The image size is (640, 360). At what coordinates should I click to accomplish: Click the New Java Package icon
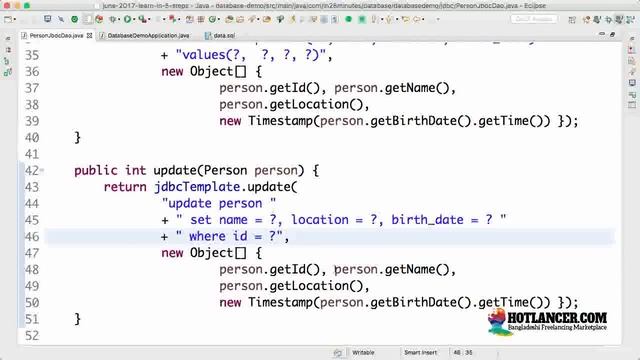tap(201, 19)
